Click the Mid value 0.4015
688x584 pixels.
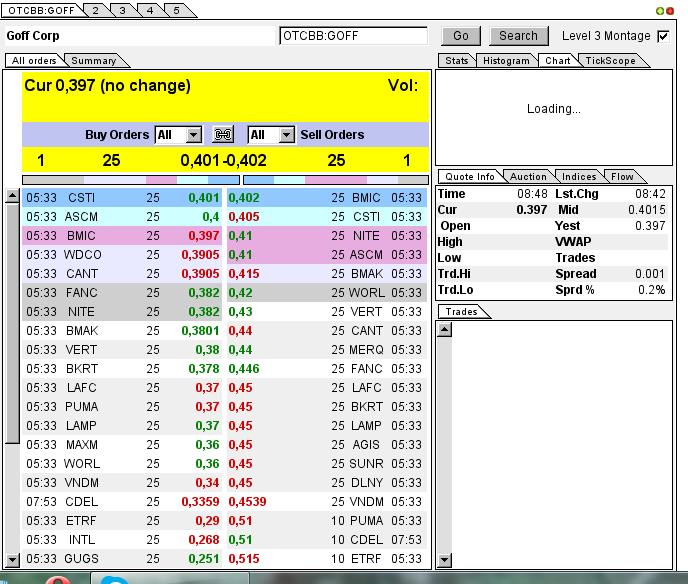(647, 210)
